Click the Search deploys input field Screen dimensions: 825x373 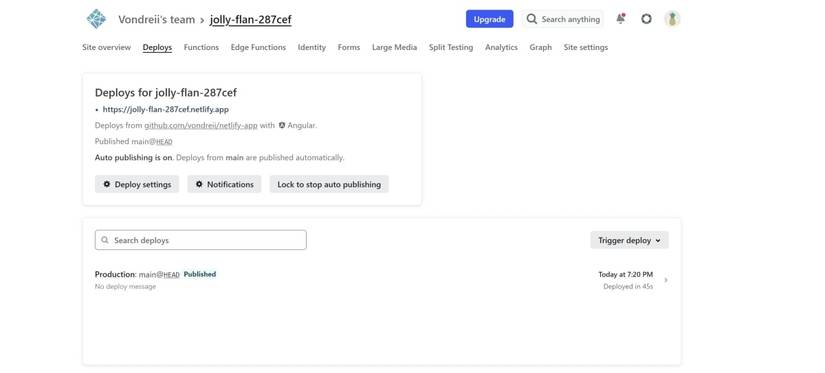(x=200, y=240)
